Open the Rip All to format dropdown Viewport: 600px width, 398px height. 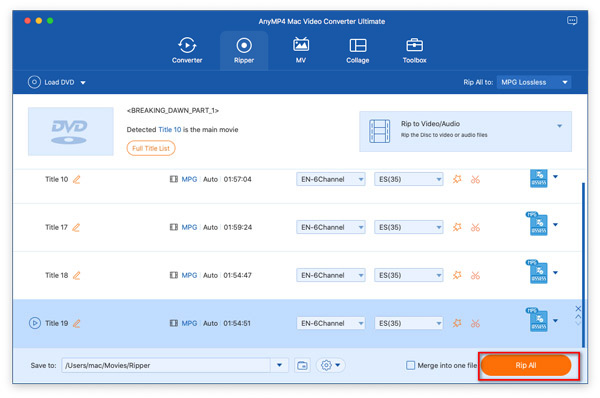pos(534,82)
